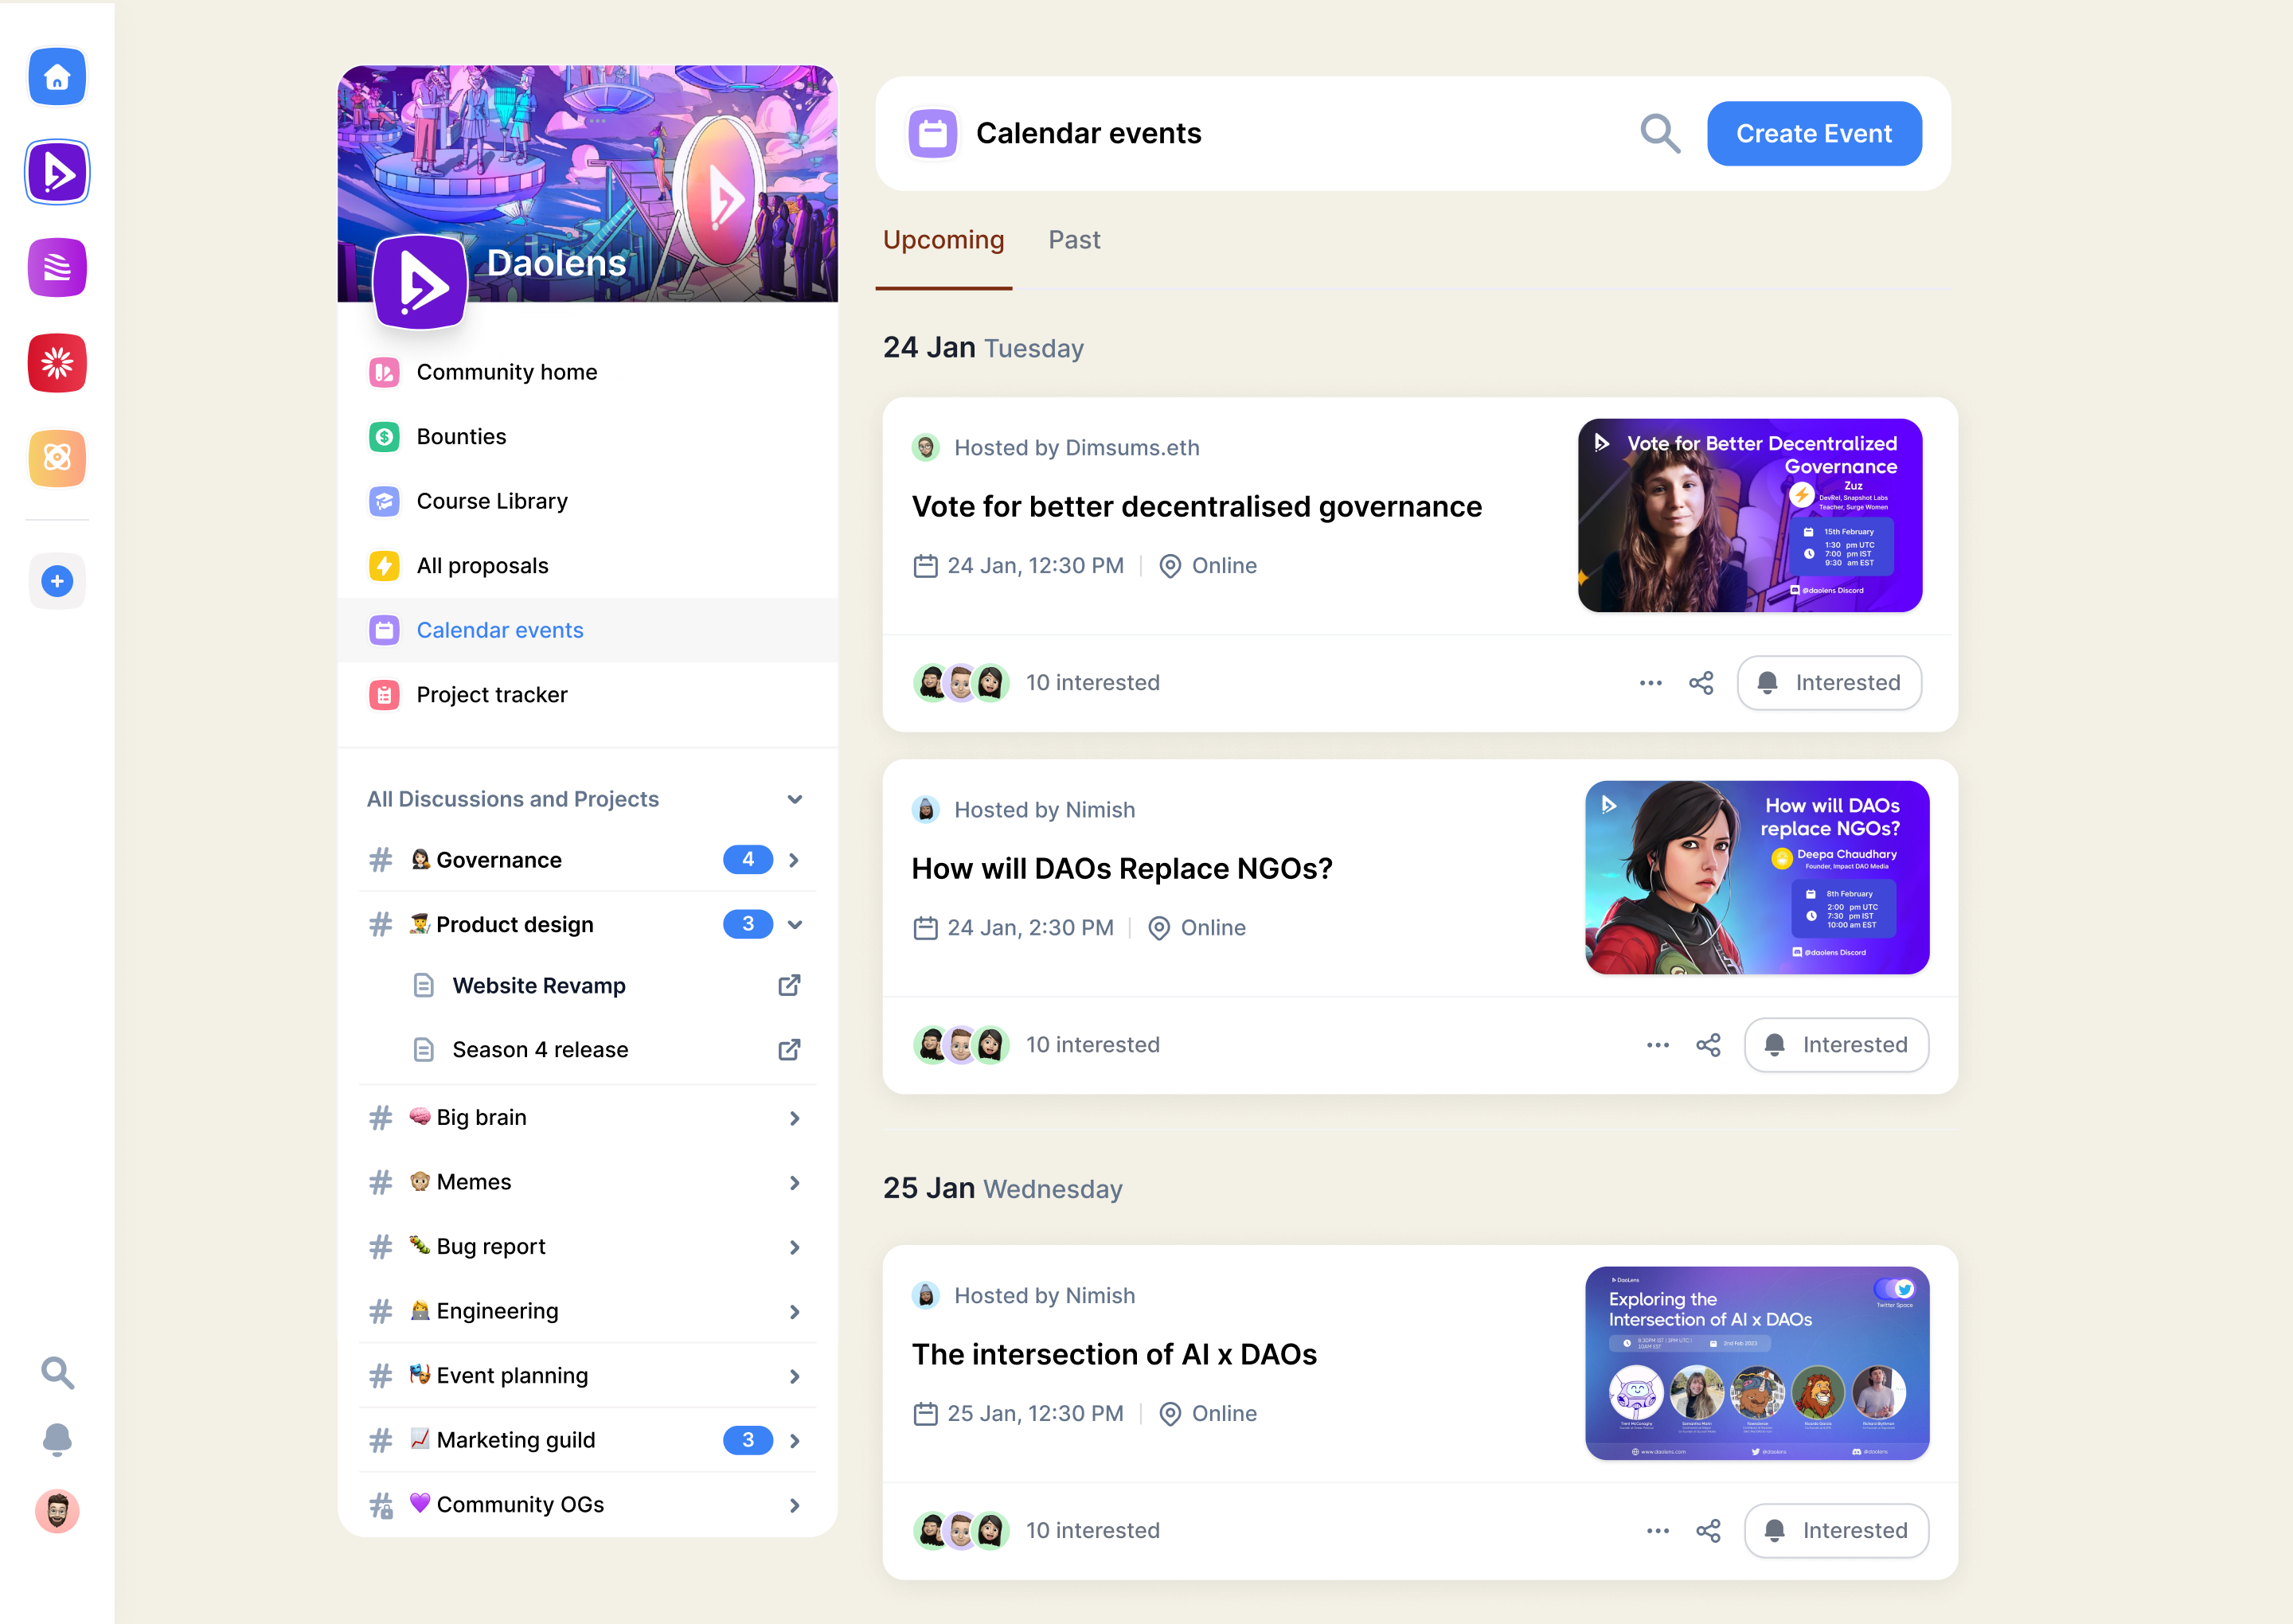Toggle Interested on 'Vote for better decentralised governance'

click(x=1828, y=683)
